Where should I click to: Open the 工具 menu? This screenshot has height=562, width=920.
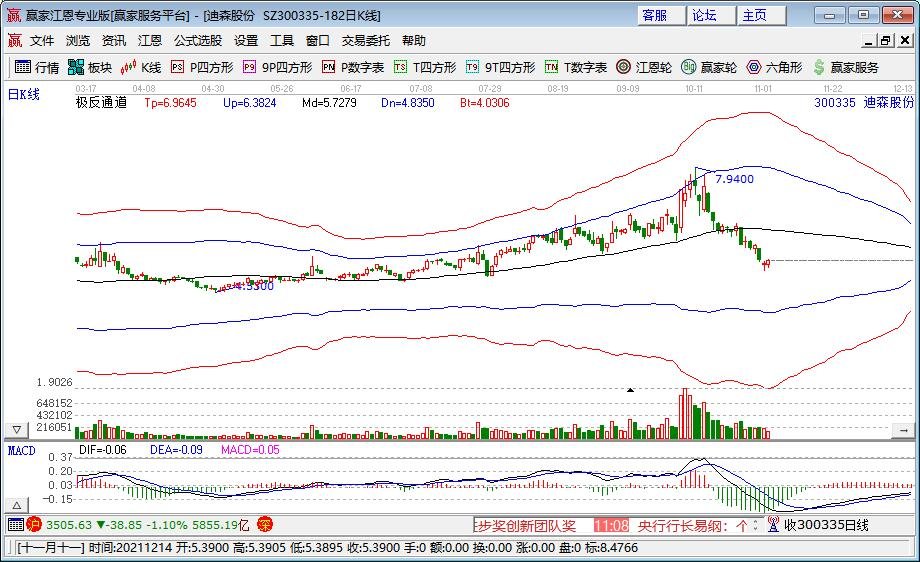(x=282, y=40)
